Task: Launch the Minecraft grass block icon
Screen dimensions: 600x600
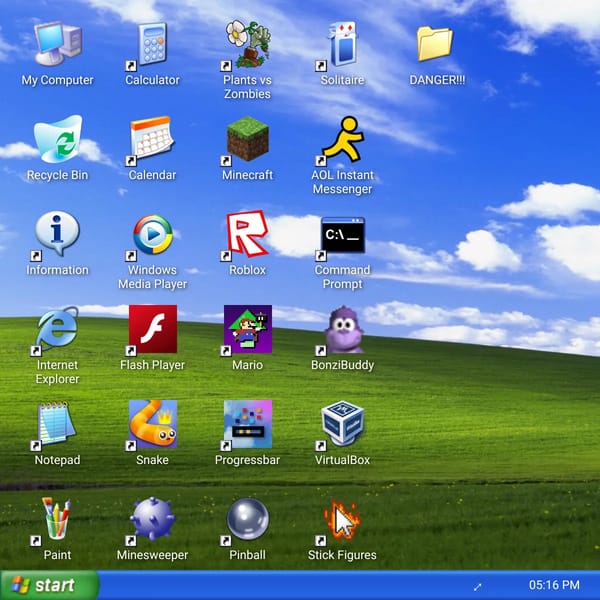Action: [248, 139]
